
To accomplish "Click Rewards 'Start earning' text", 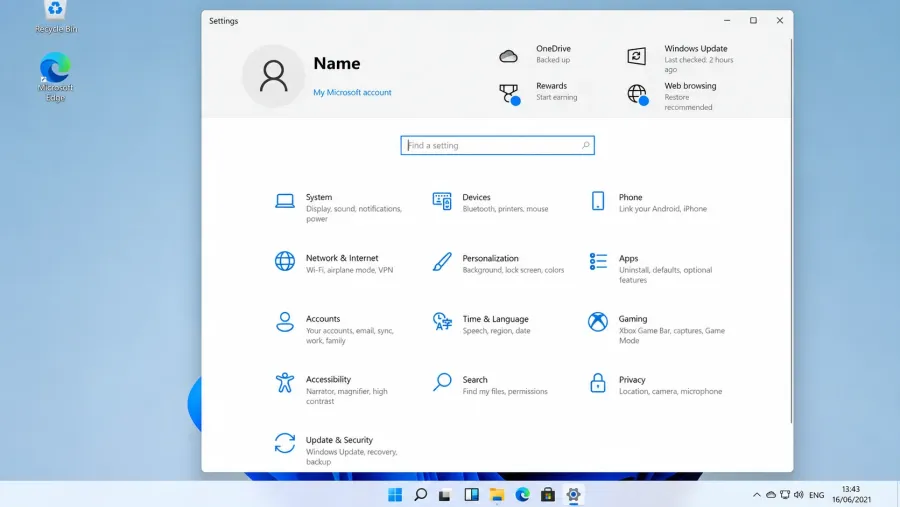I will click(x=556, y=97).
